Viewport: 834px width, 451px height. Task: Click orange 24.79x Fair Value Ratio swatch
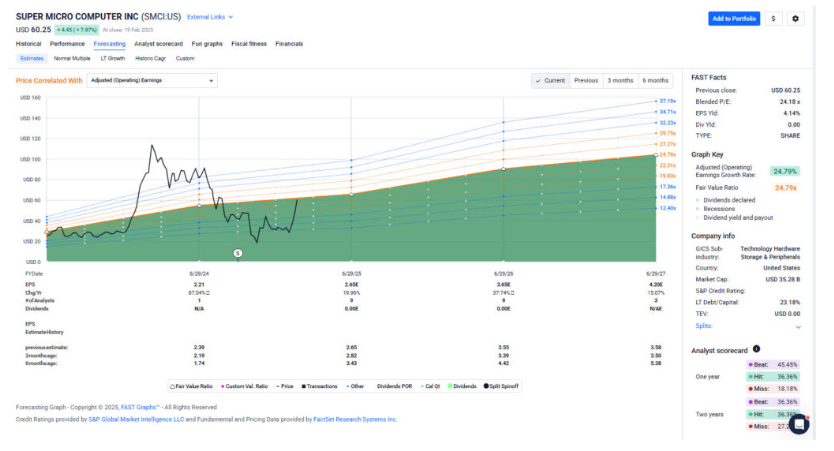coord(786,188)
